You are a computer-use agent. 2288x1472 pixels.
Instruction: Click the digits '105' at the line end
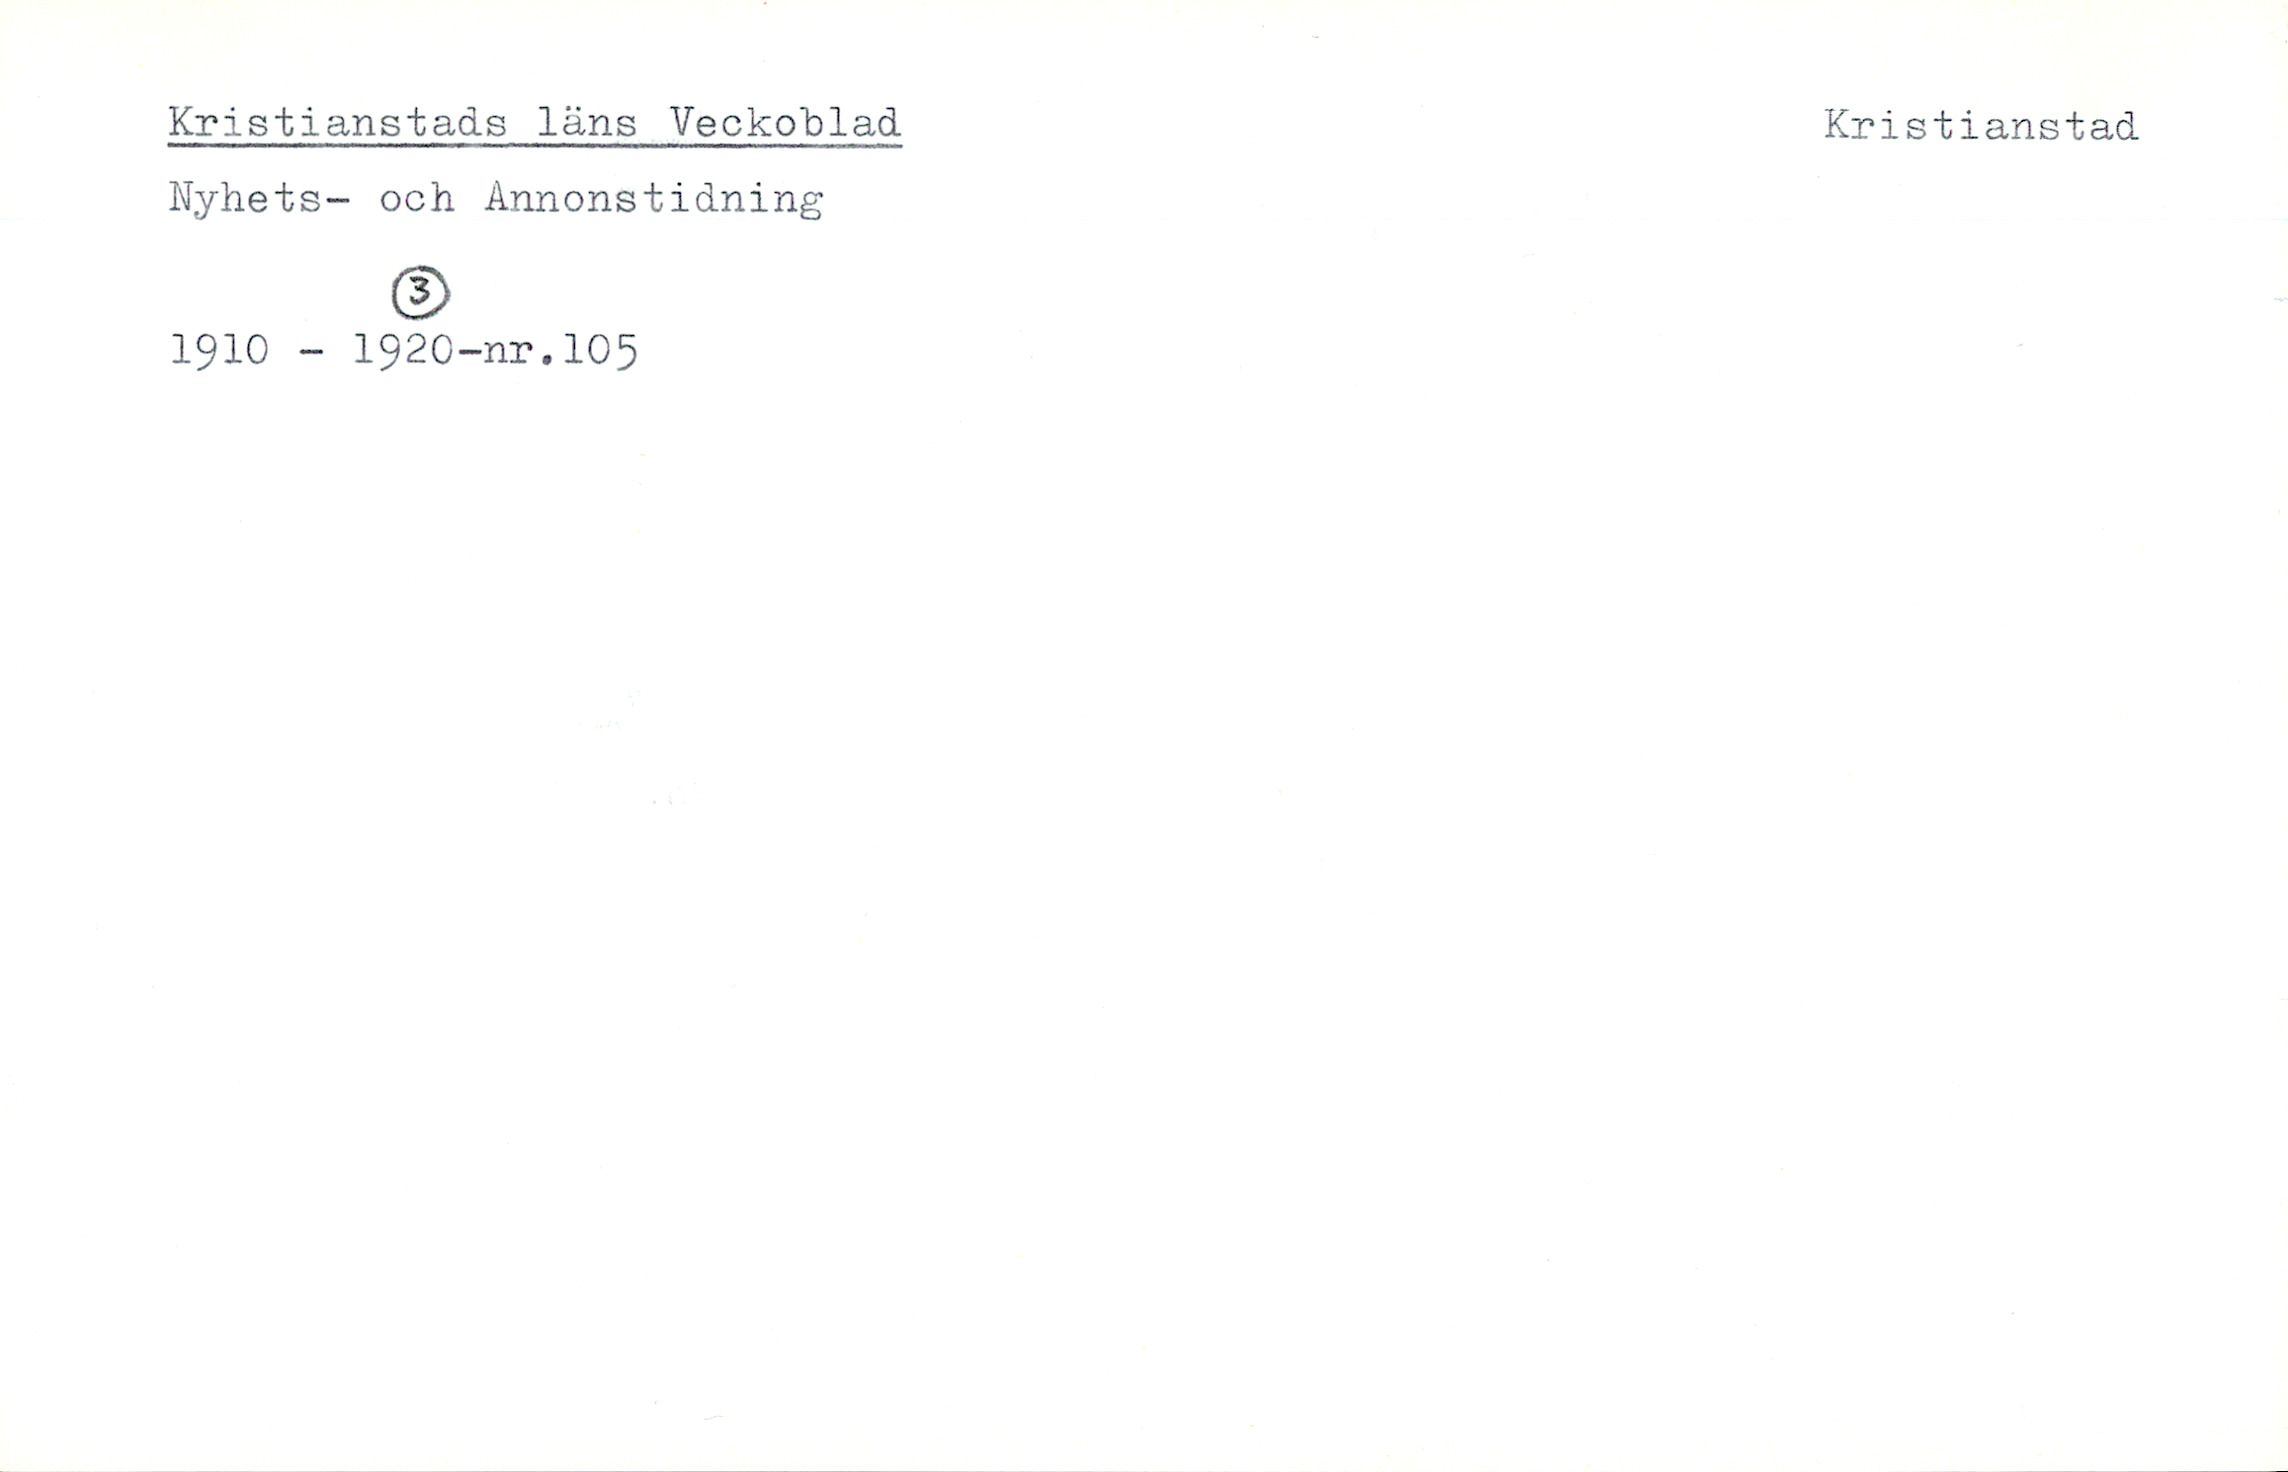coord(600,350)
